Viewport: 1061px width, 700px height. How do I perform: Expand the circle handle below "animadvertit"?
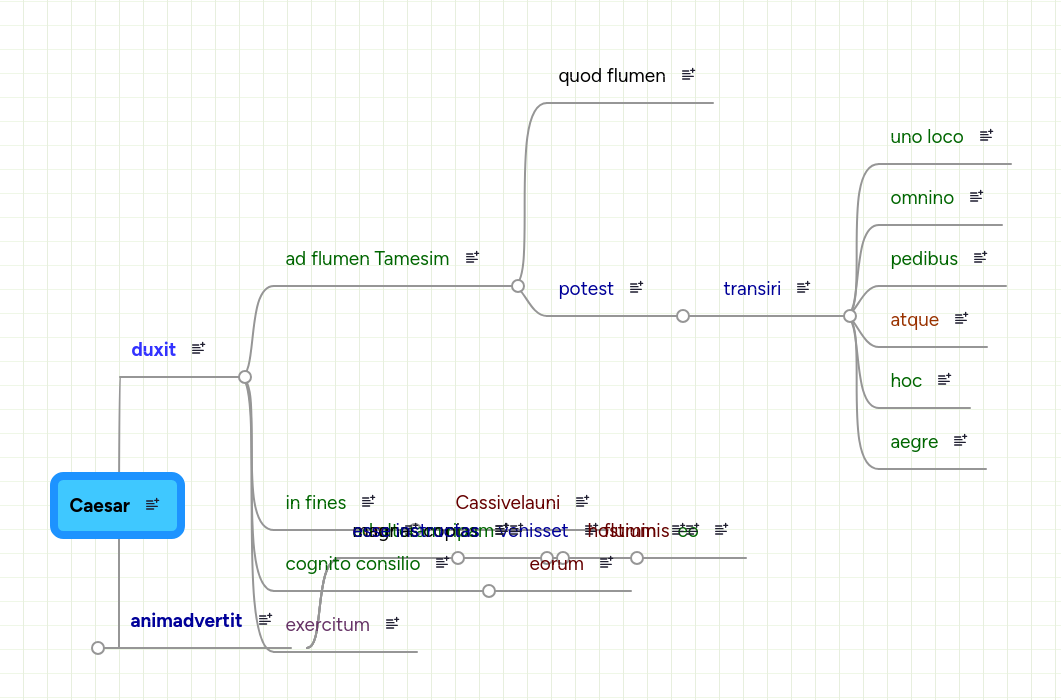point(98,647)
